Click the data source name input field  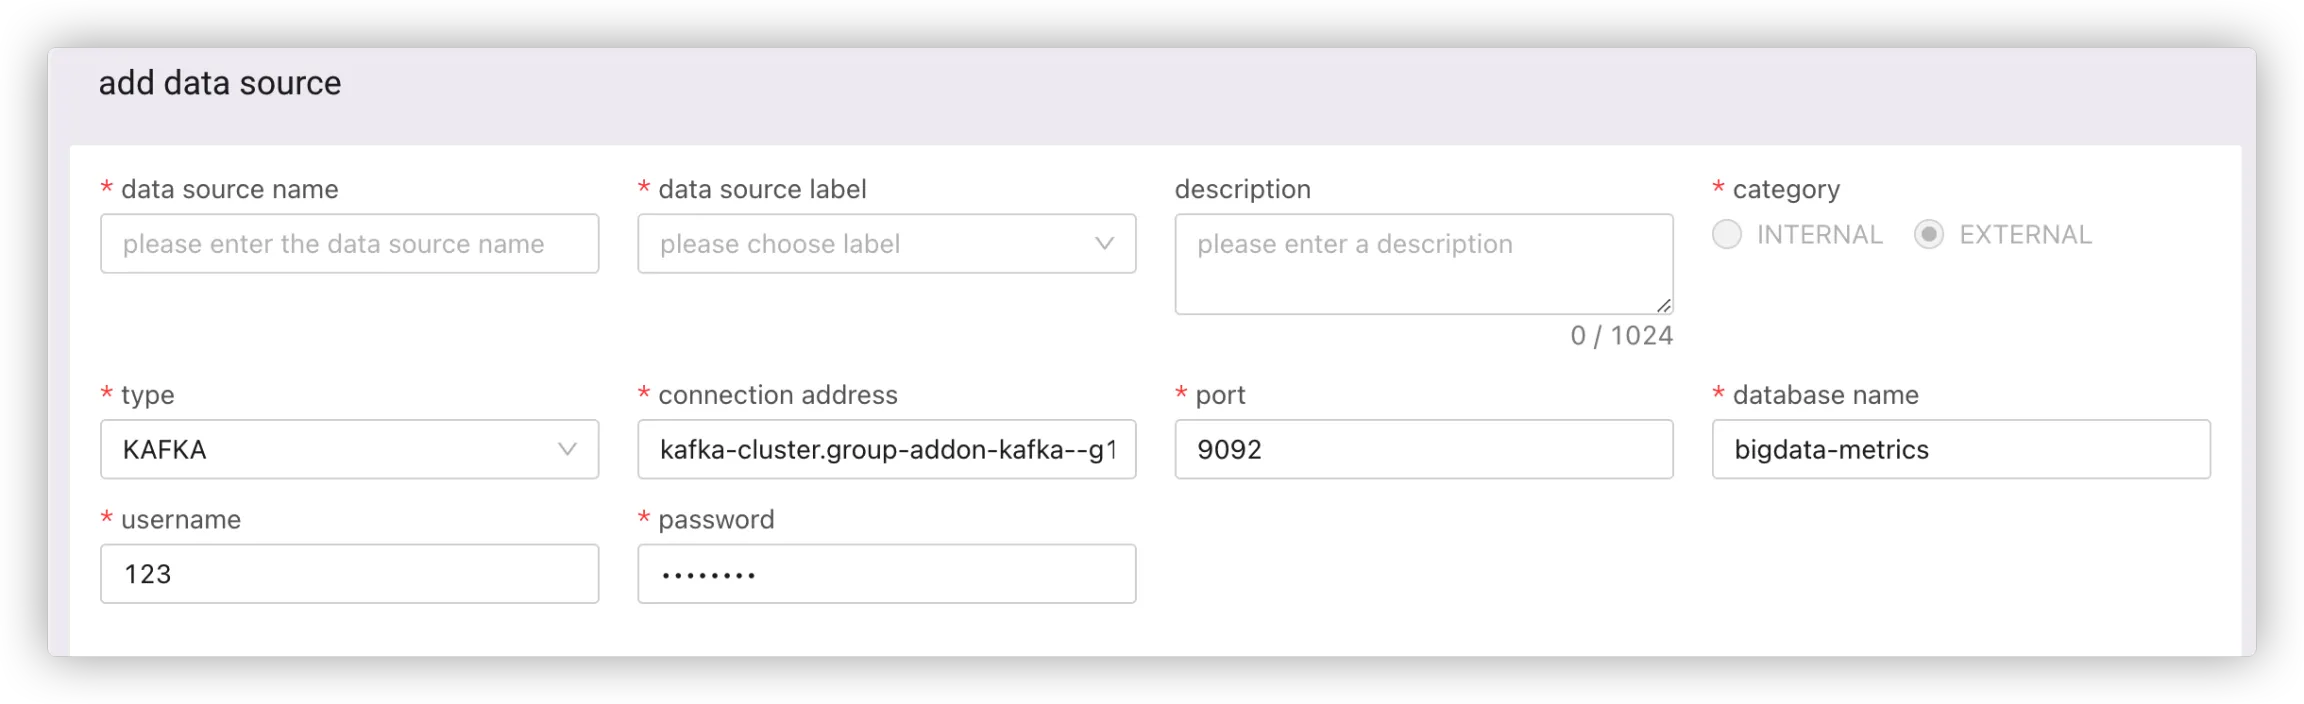(349, 244)
